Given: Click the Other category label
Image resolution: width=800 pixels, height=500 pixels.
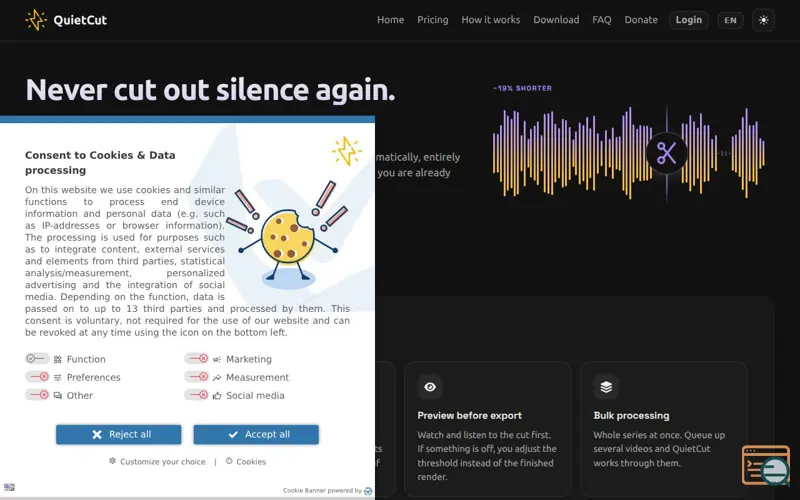Looking at the screenshot, I should coord(80,395).
